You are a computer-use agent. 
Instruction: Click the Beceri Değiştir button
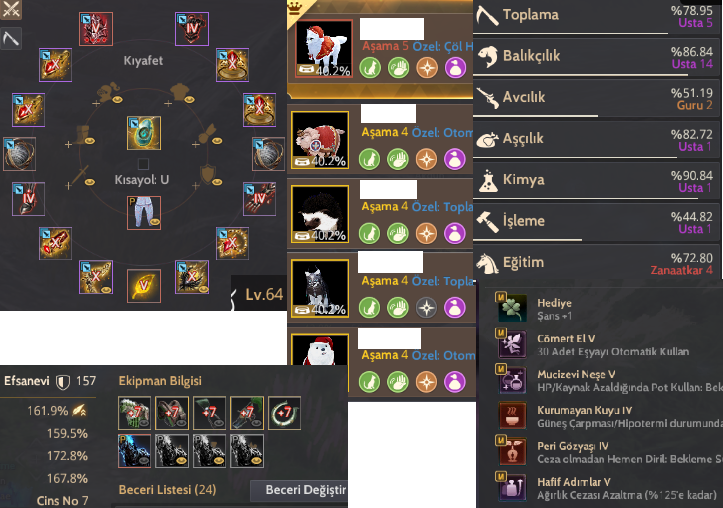(x=299, y=490)
